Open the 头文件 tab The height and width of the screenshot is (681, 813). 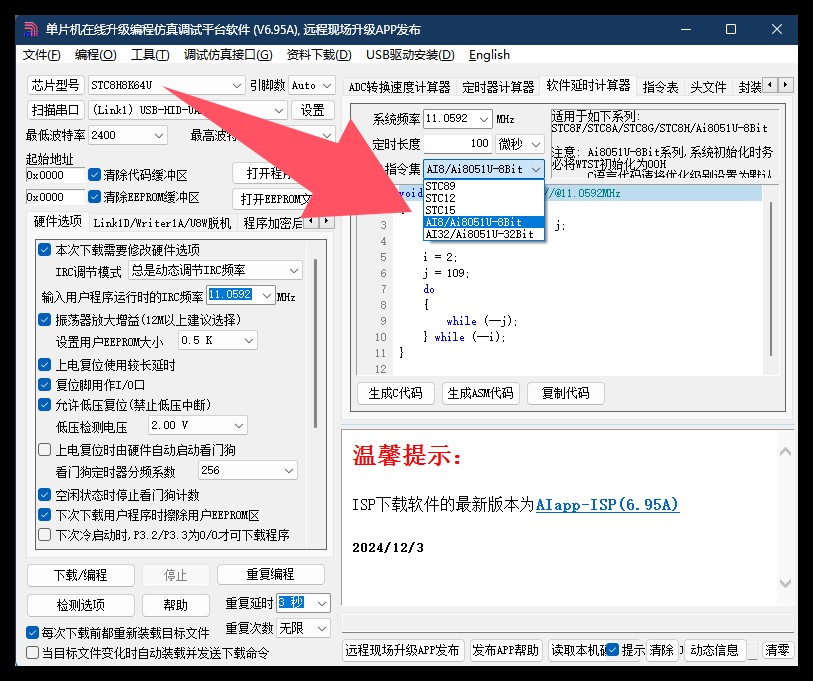pyautogui.click(x=708, y=87)
